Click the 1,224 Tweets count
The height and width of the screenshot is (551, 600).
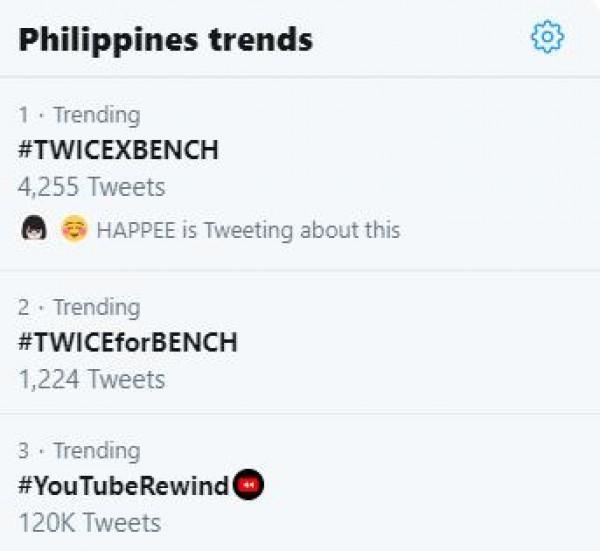91,379
